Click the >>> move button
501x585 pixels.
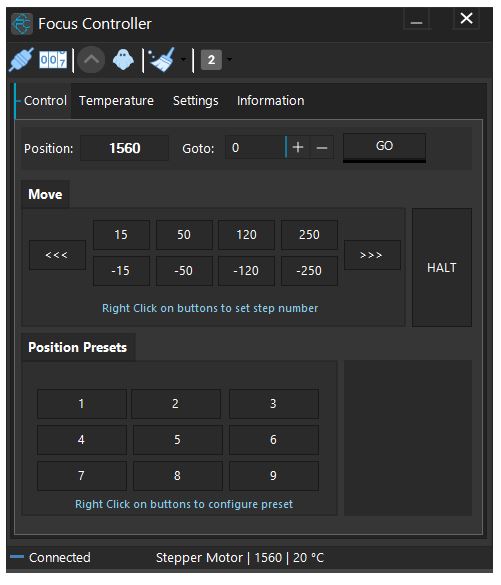point(372,255)
